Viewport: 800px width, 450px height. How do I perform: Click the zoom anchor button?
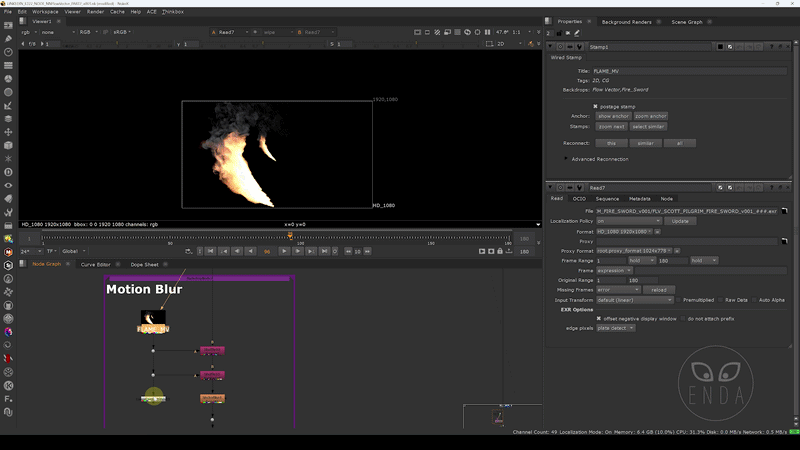pyautogui.click(x=651, y=116)
